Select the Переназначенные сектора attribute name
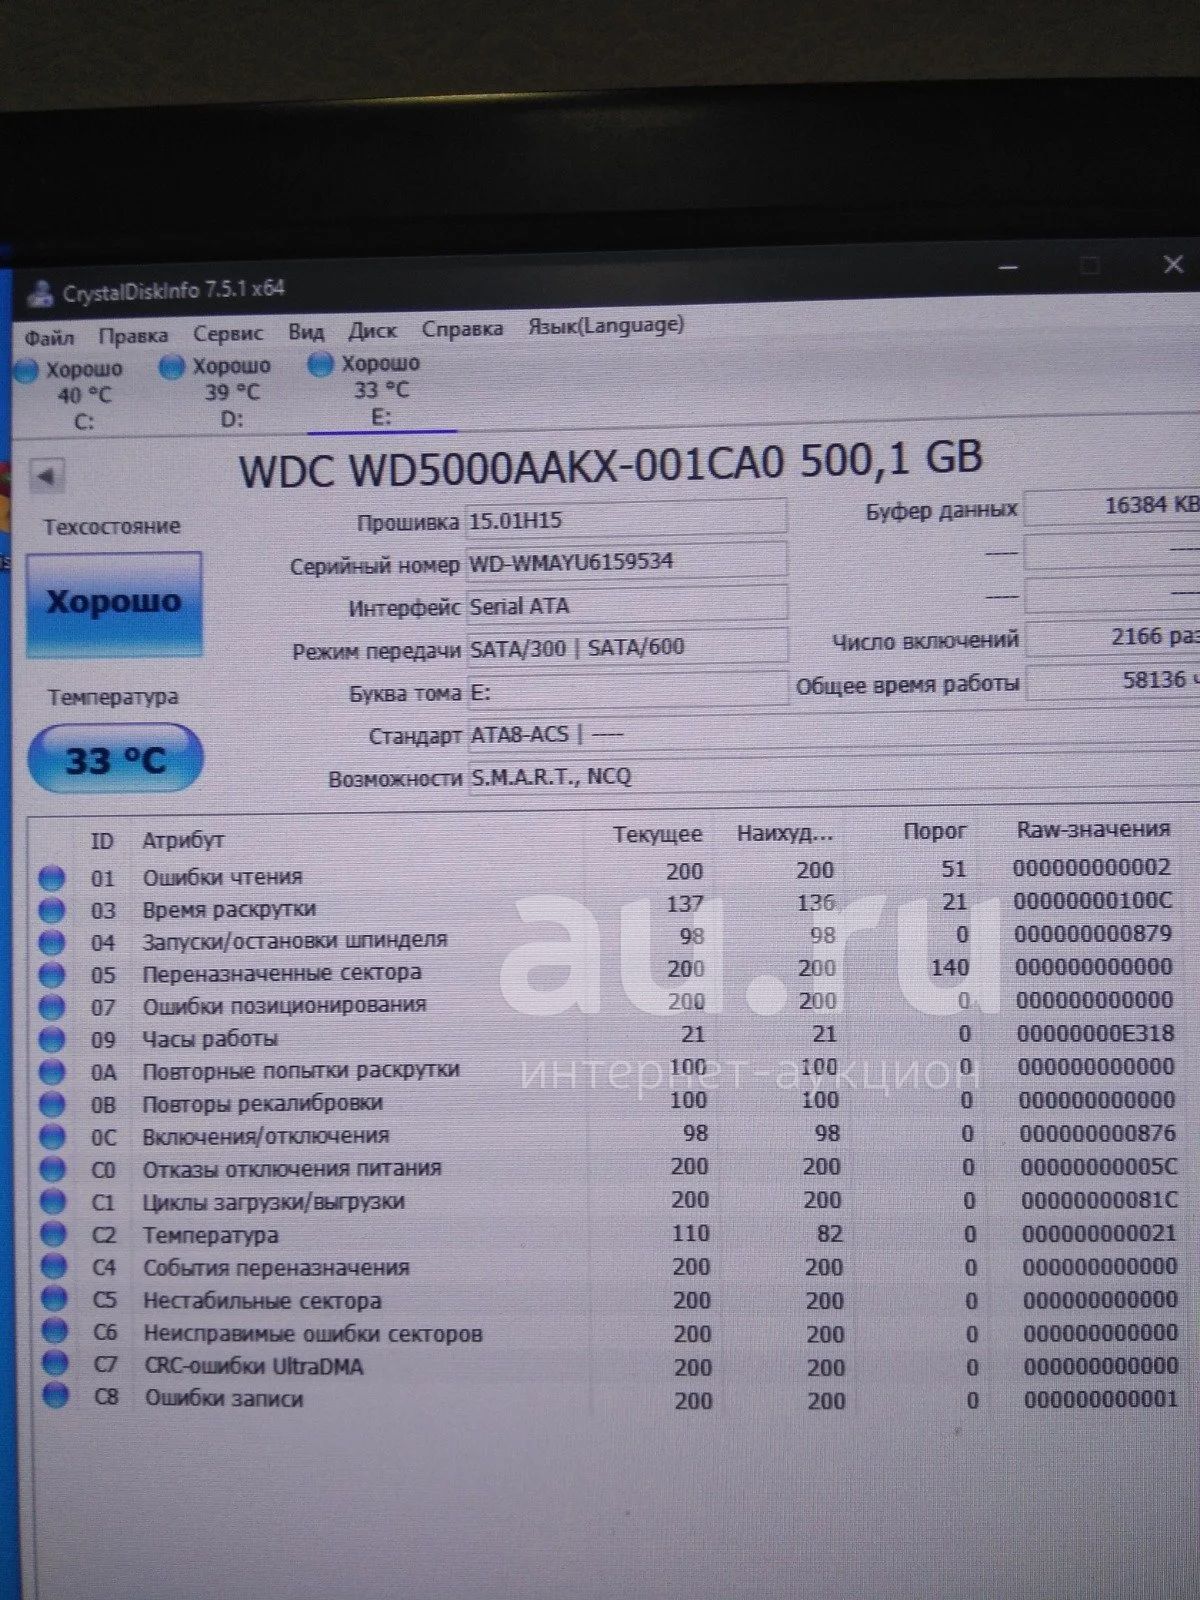 pos(282,973)
